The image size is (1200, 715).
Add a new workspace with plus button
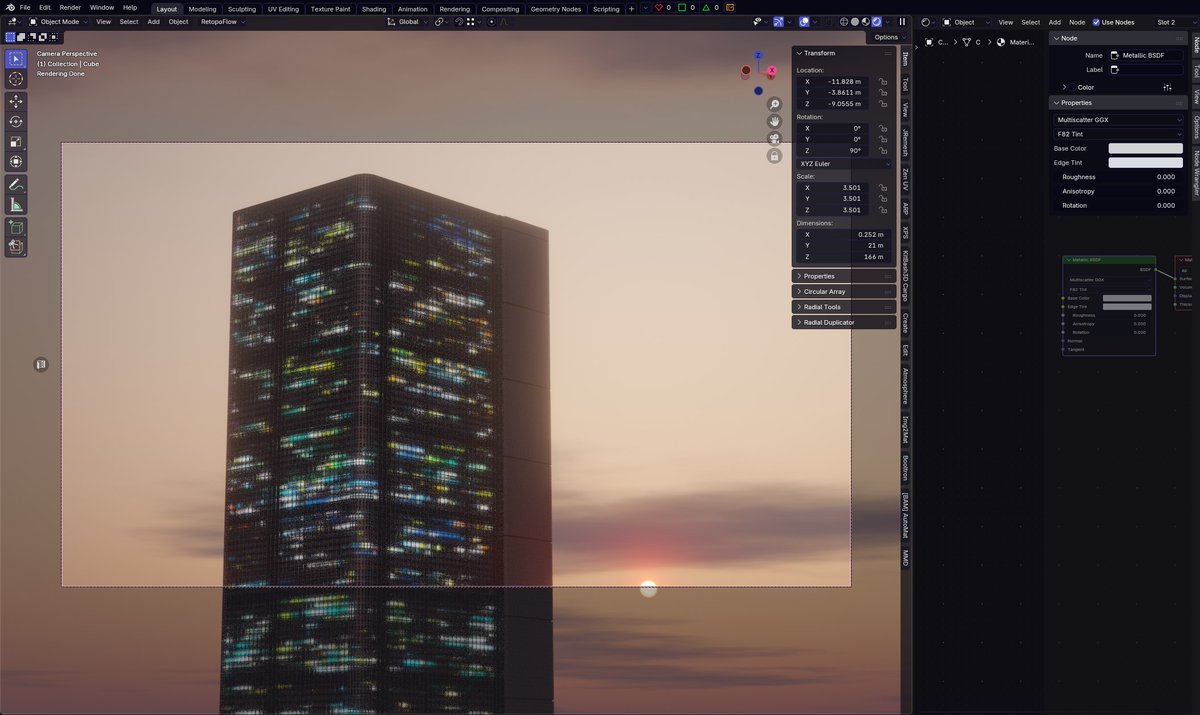(631, 8)
